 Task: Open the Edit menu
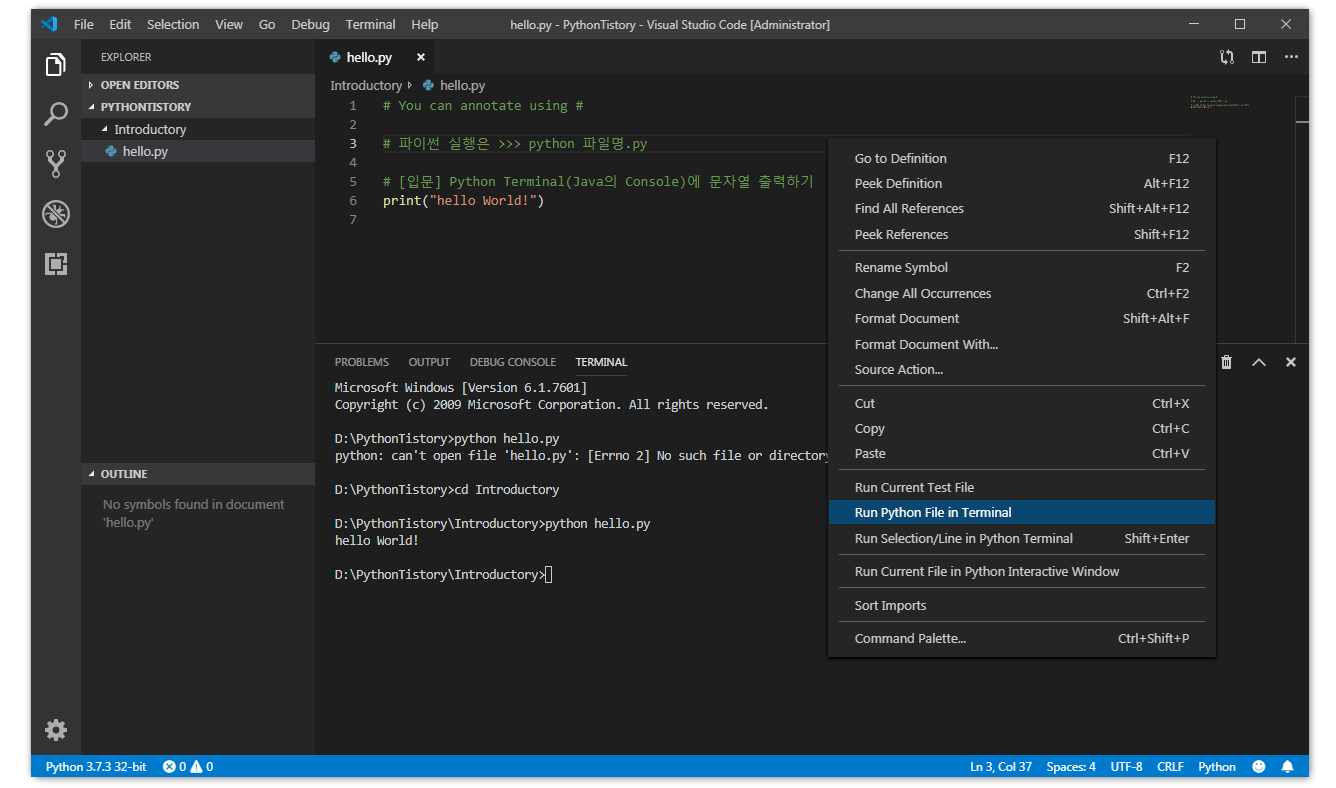pos(120,24)
